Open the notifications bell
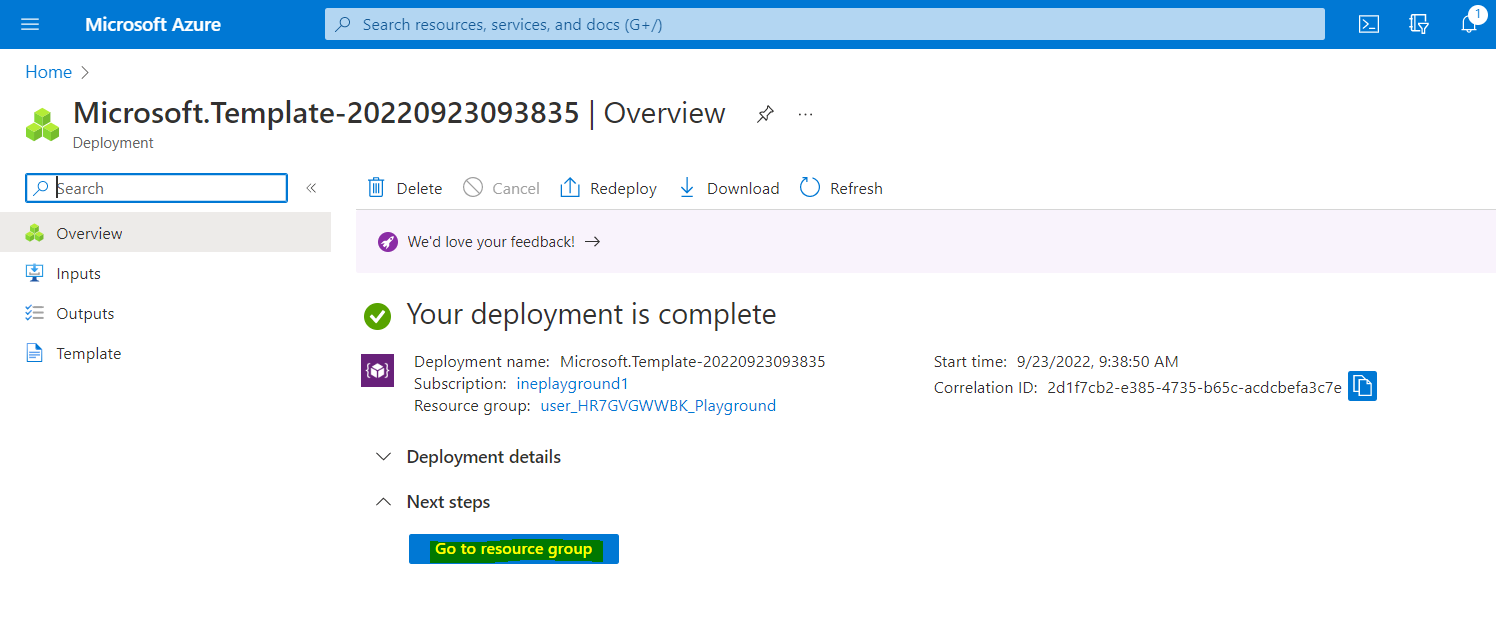The image size is (1496, 635). click(1468, 24)
